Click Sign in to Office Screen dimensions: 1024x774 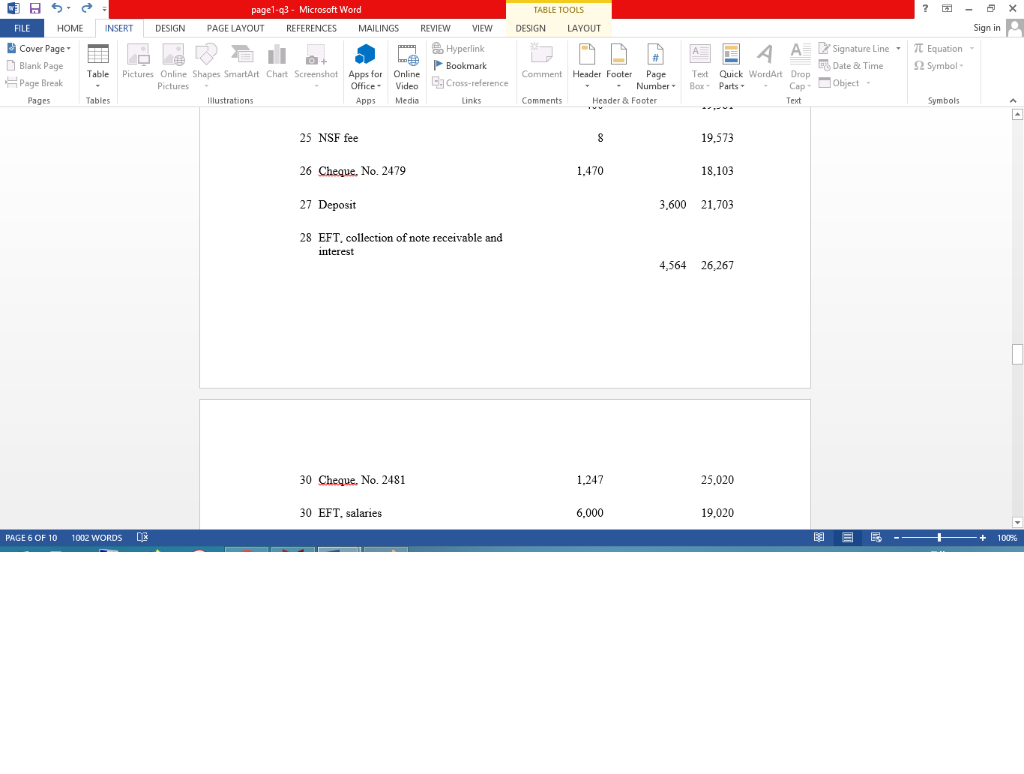tap(987, 27)
